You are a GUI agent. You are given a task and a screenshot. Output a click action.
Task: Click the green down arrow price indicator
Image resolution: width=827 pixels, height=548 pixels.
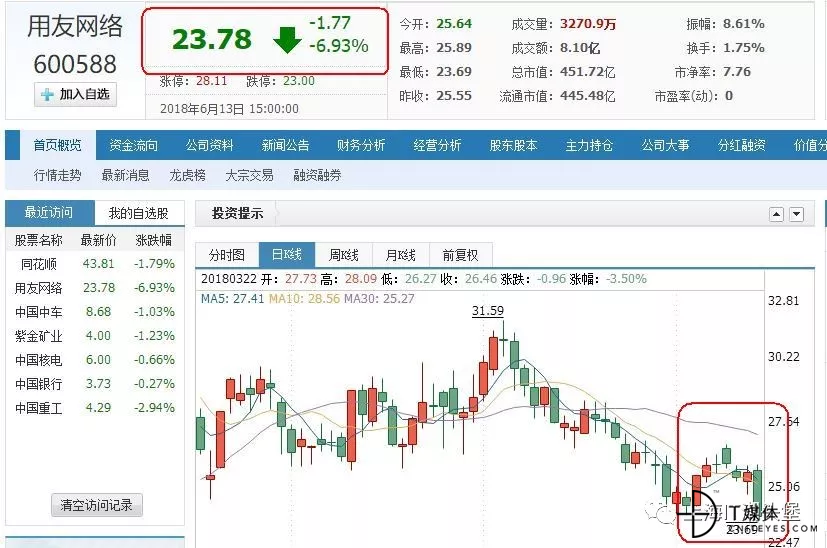click(x=287, y=40)
